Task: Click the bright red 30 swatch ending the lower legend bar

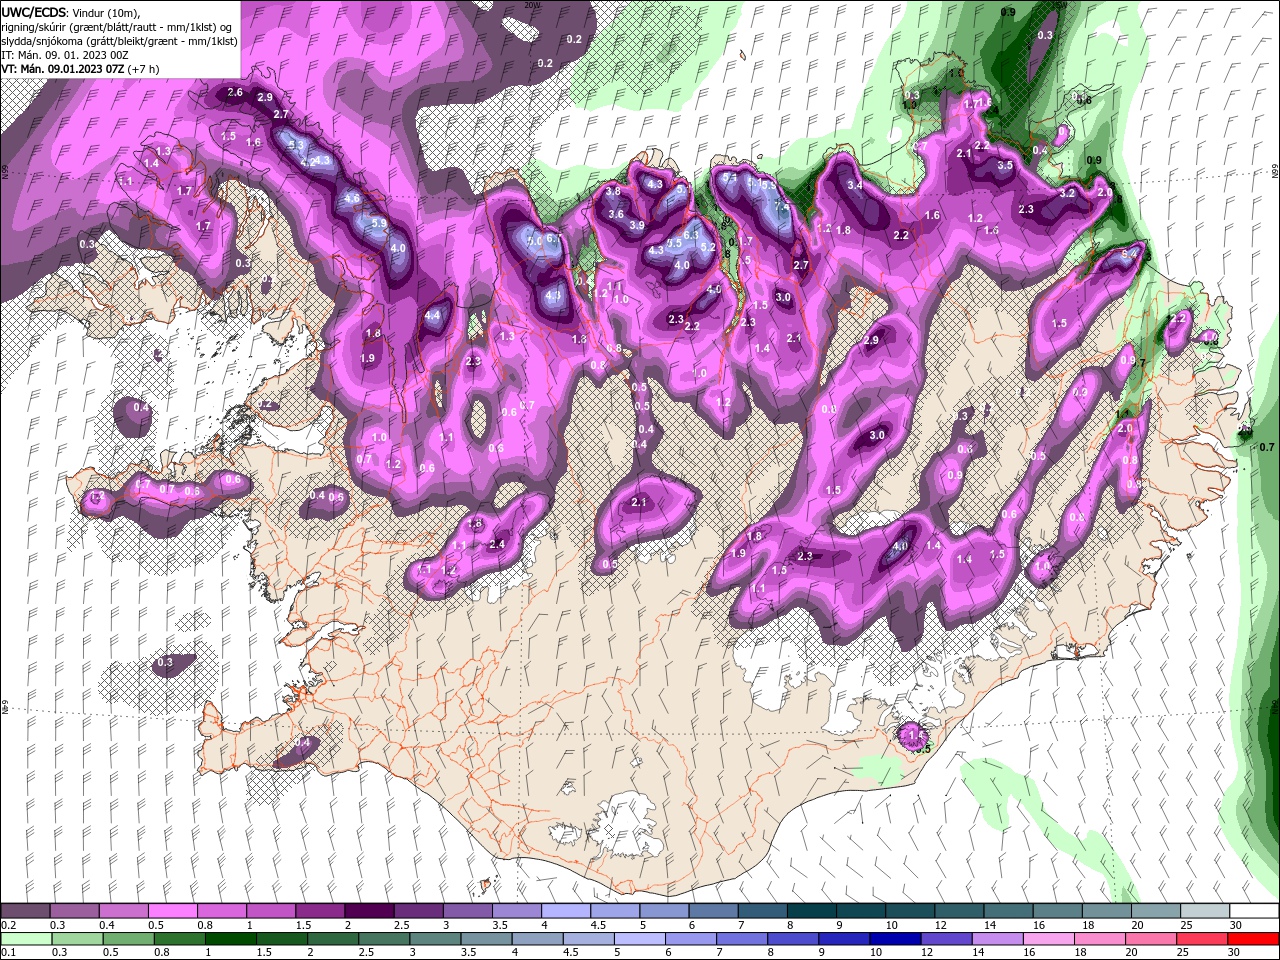Action: (x=1253, y=939)
